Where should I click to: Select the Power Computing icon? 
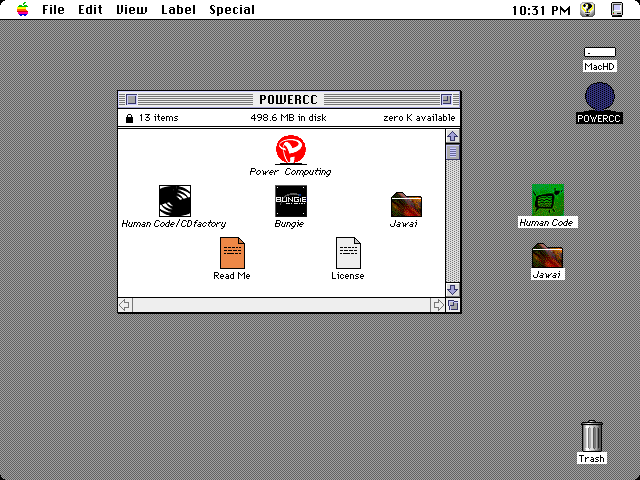(x=291, y=150)
